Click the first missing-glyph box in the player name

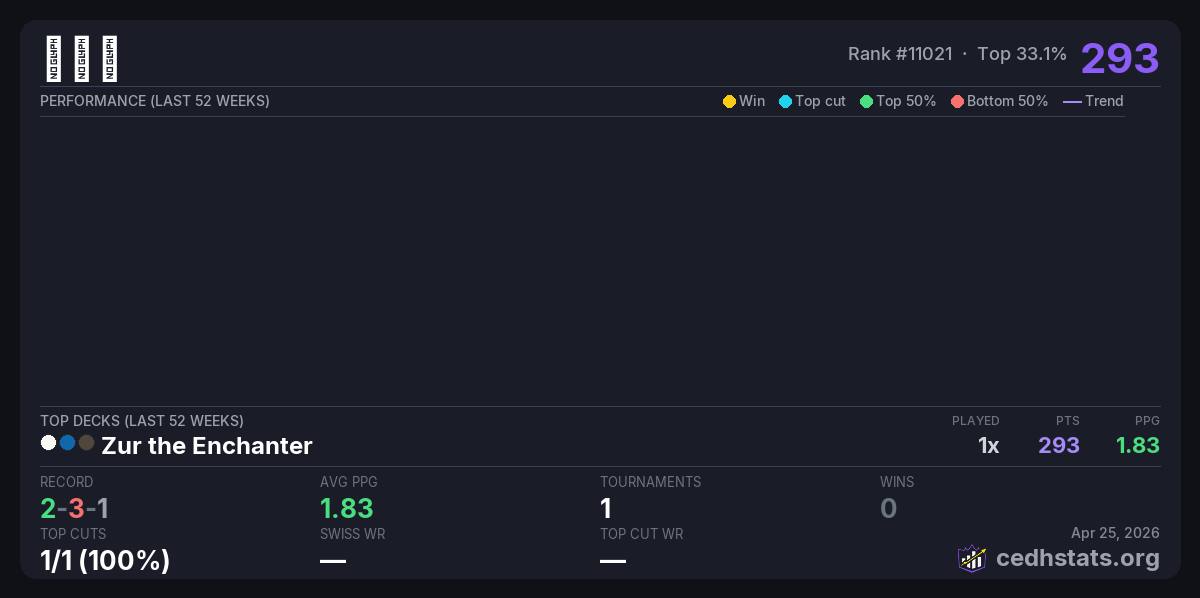[x=54, y=59]
